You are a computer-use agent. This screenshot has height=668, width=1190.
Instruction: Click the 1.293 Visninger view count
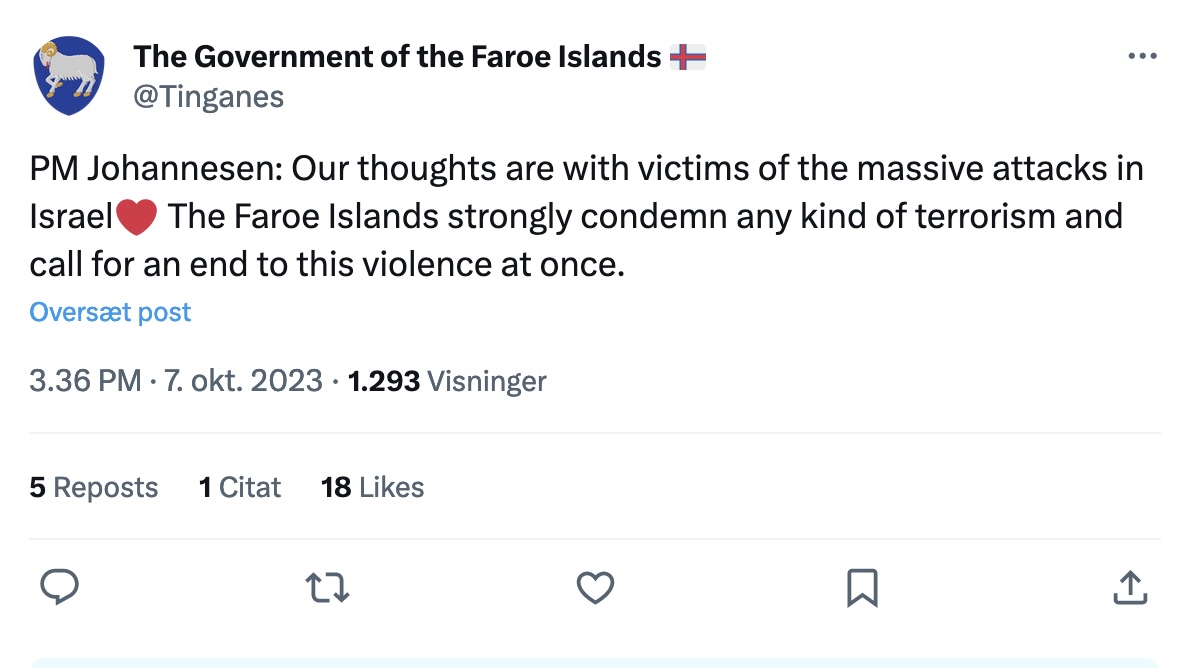pos(447,381)
